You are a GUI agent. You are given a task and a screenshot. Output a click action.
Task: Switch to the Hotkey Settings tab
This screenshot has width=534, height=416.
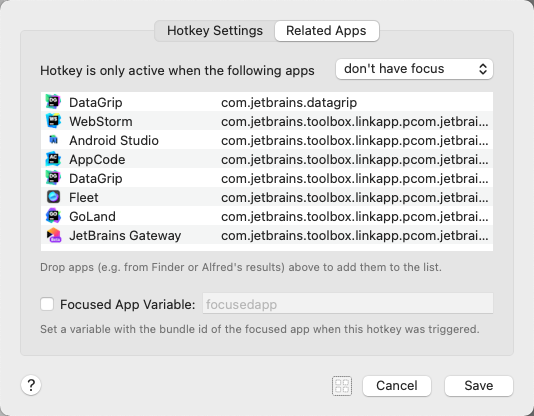(215, 31)
